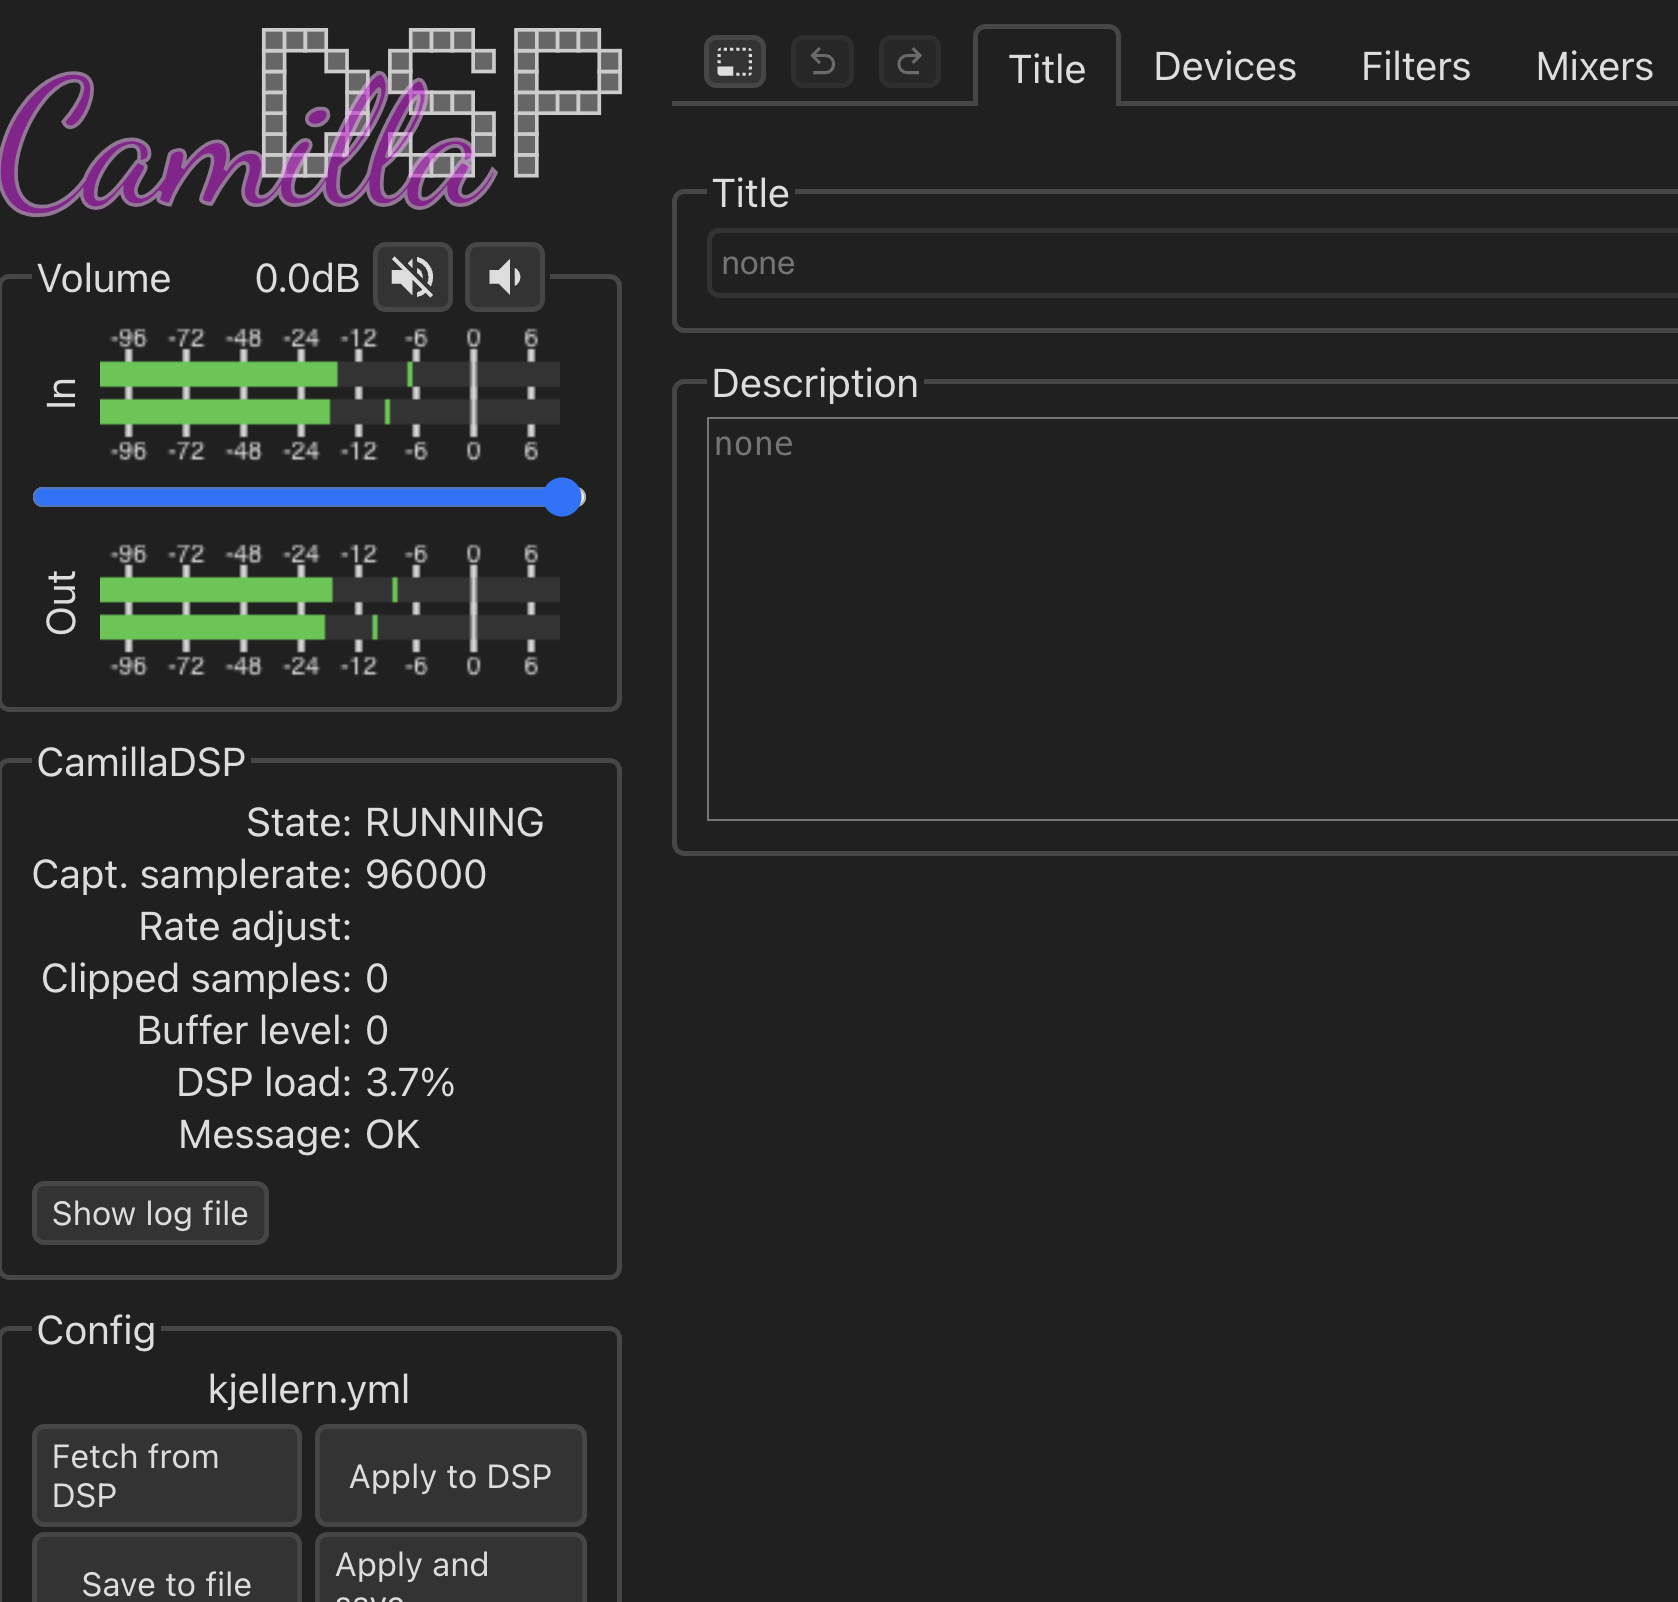This screenshot has height=1602, width=1678.
Task: Redo the last change
Action: pos(910,62)
